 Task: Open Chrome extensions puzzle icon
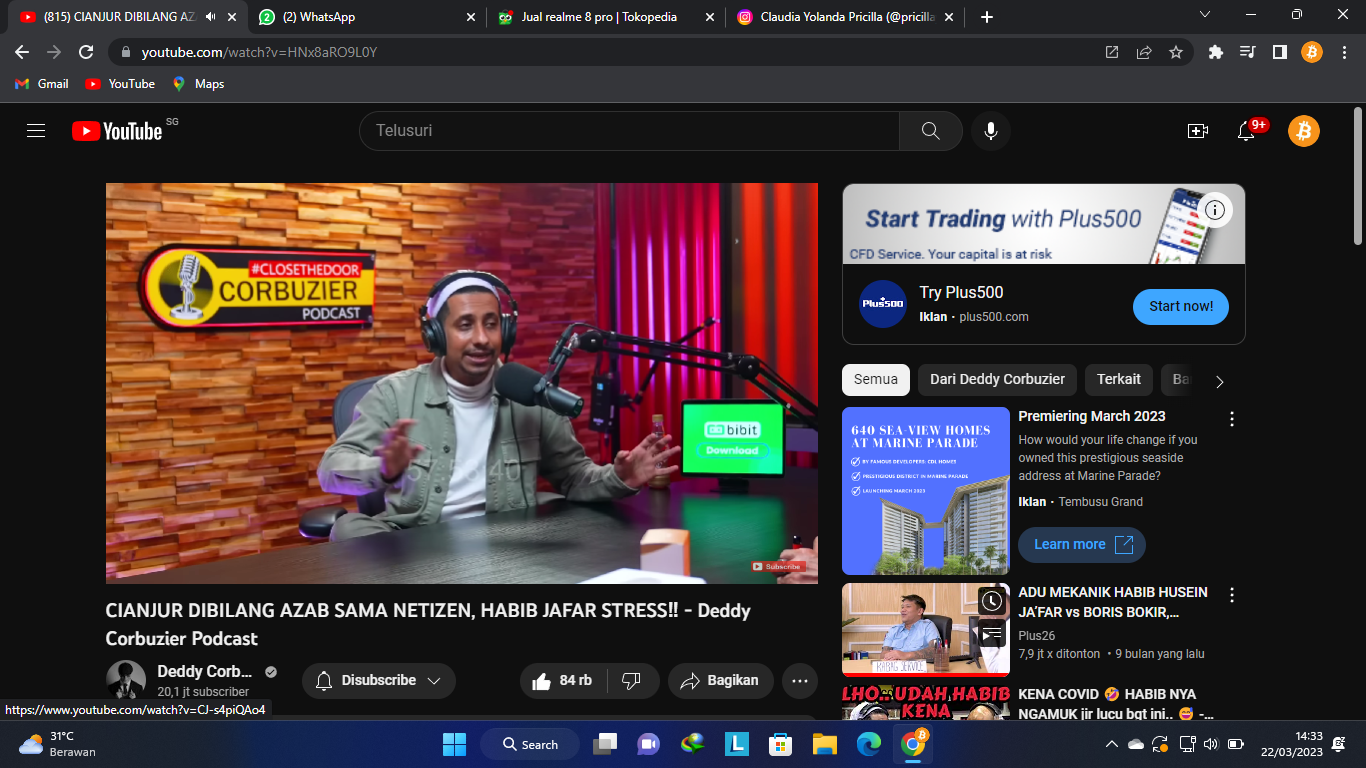pos(1216,52)
